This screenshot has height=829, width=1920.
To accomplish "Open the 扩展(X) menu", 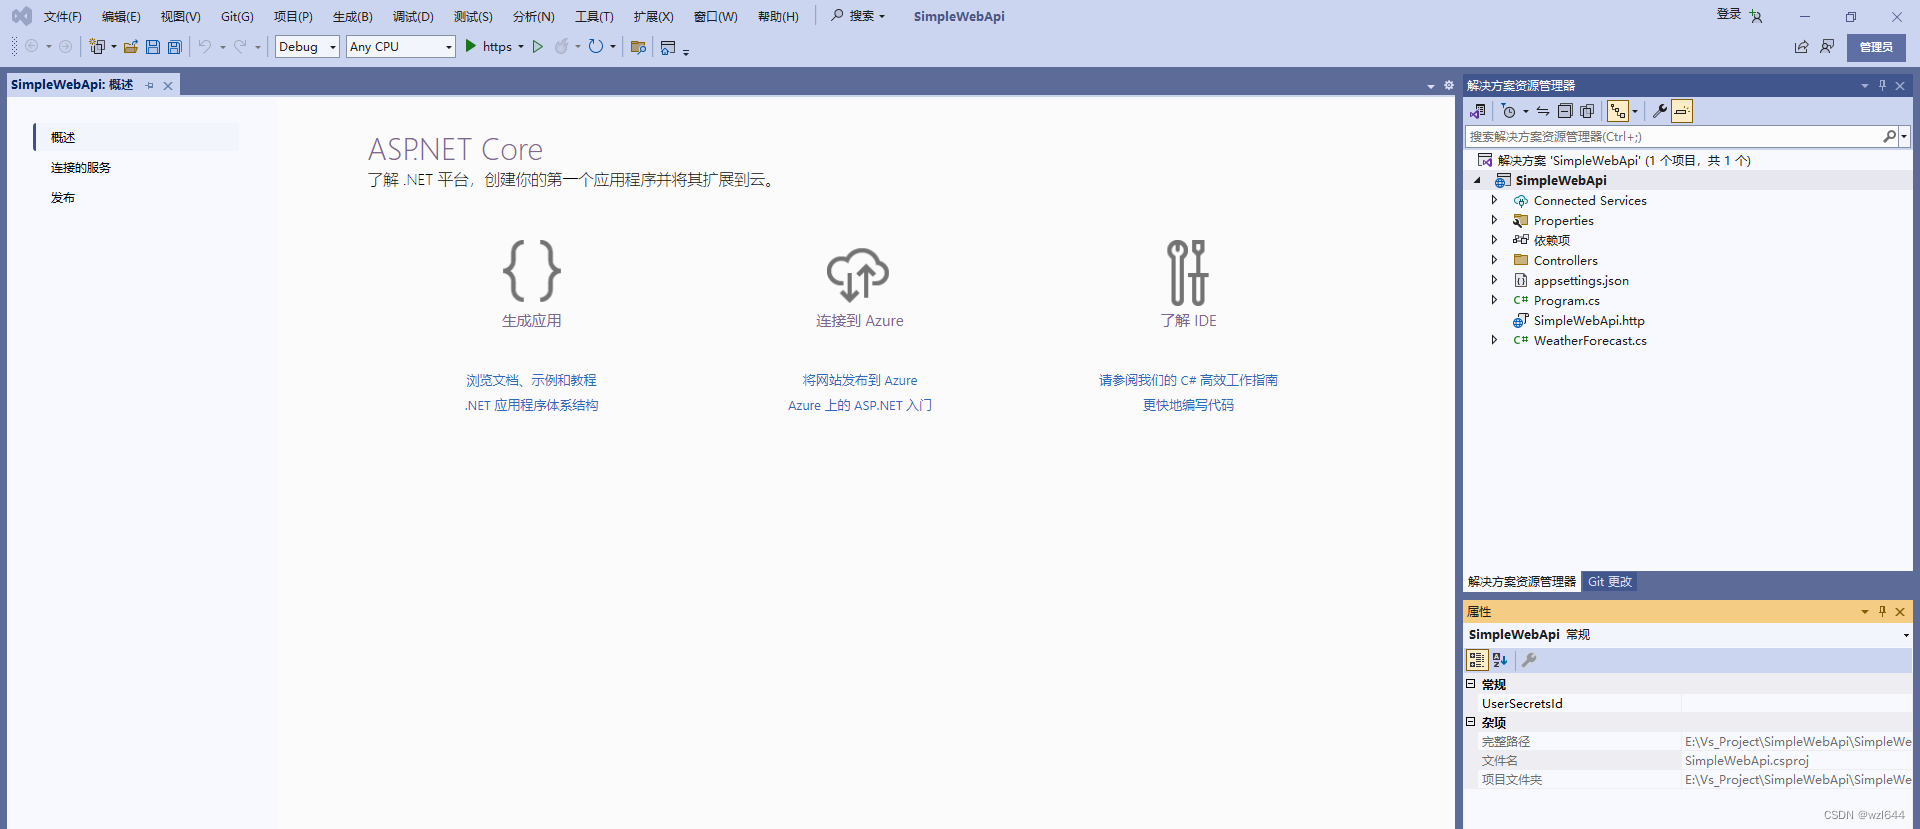I will 654,17.
